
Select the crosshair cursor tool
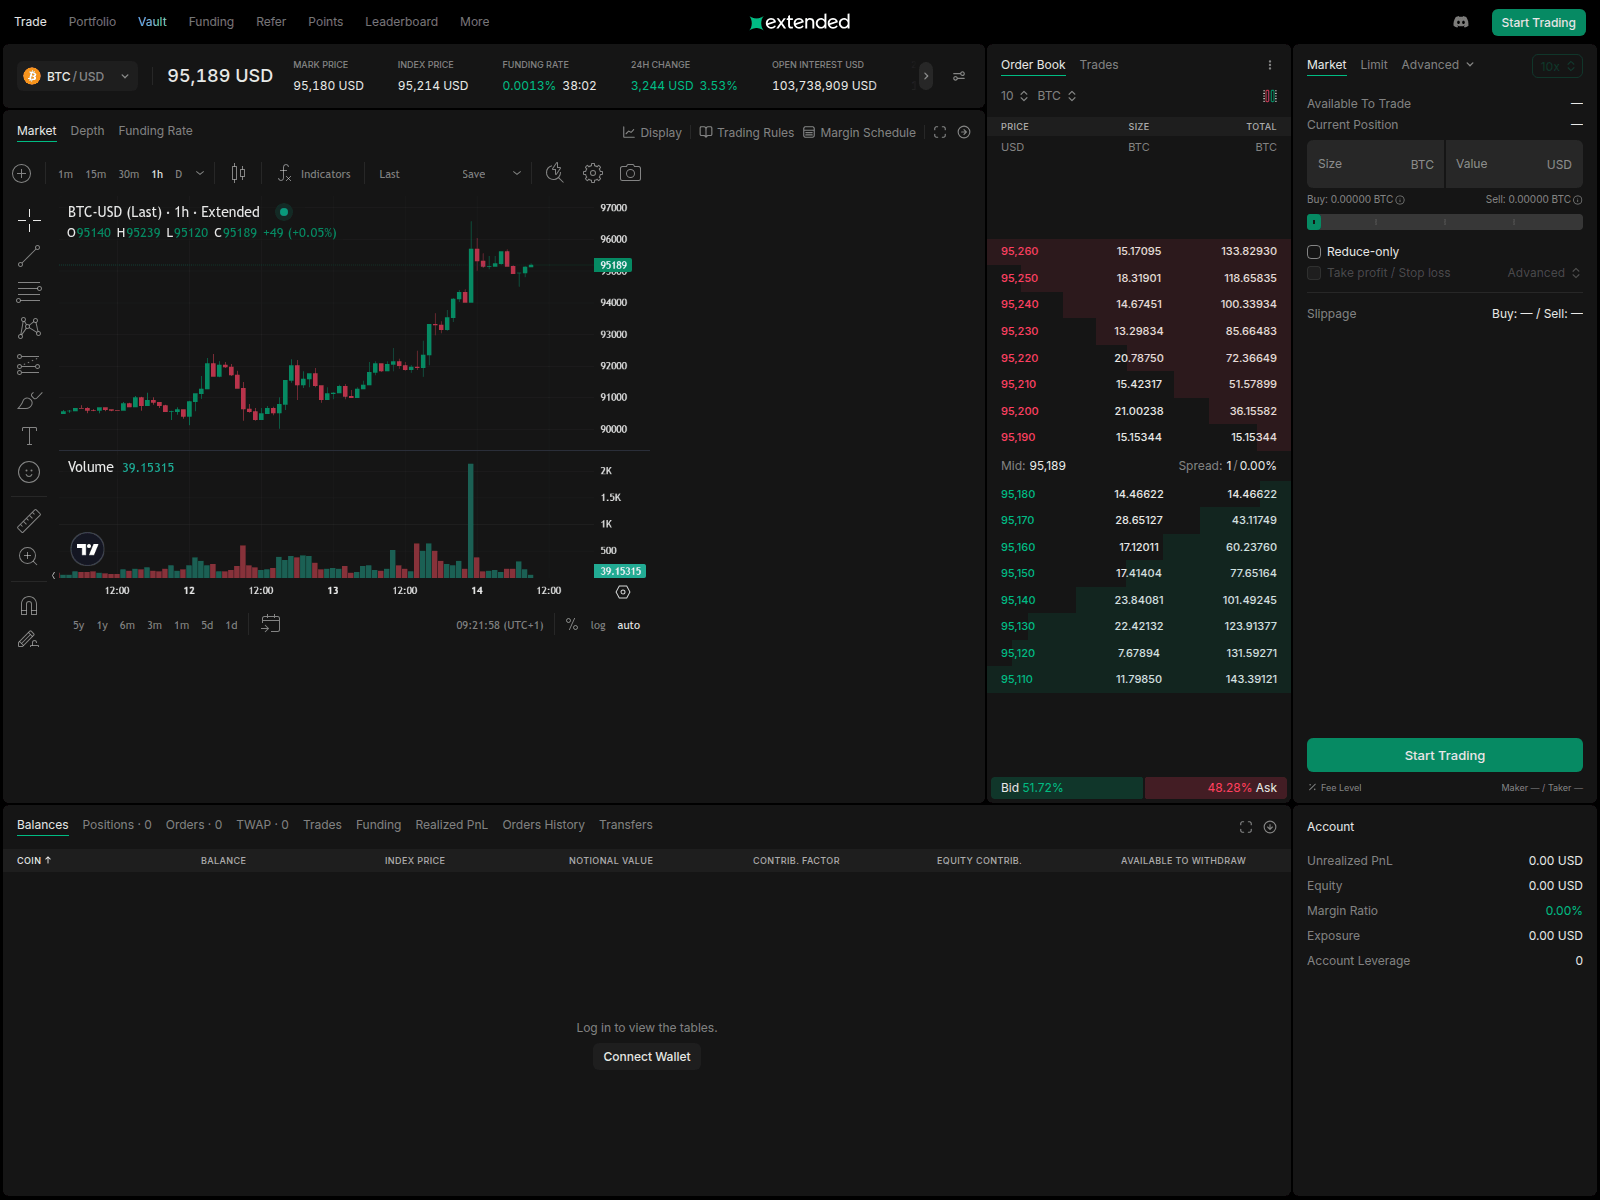29,220
